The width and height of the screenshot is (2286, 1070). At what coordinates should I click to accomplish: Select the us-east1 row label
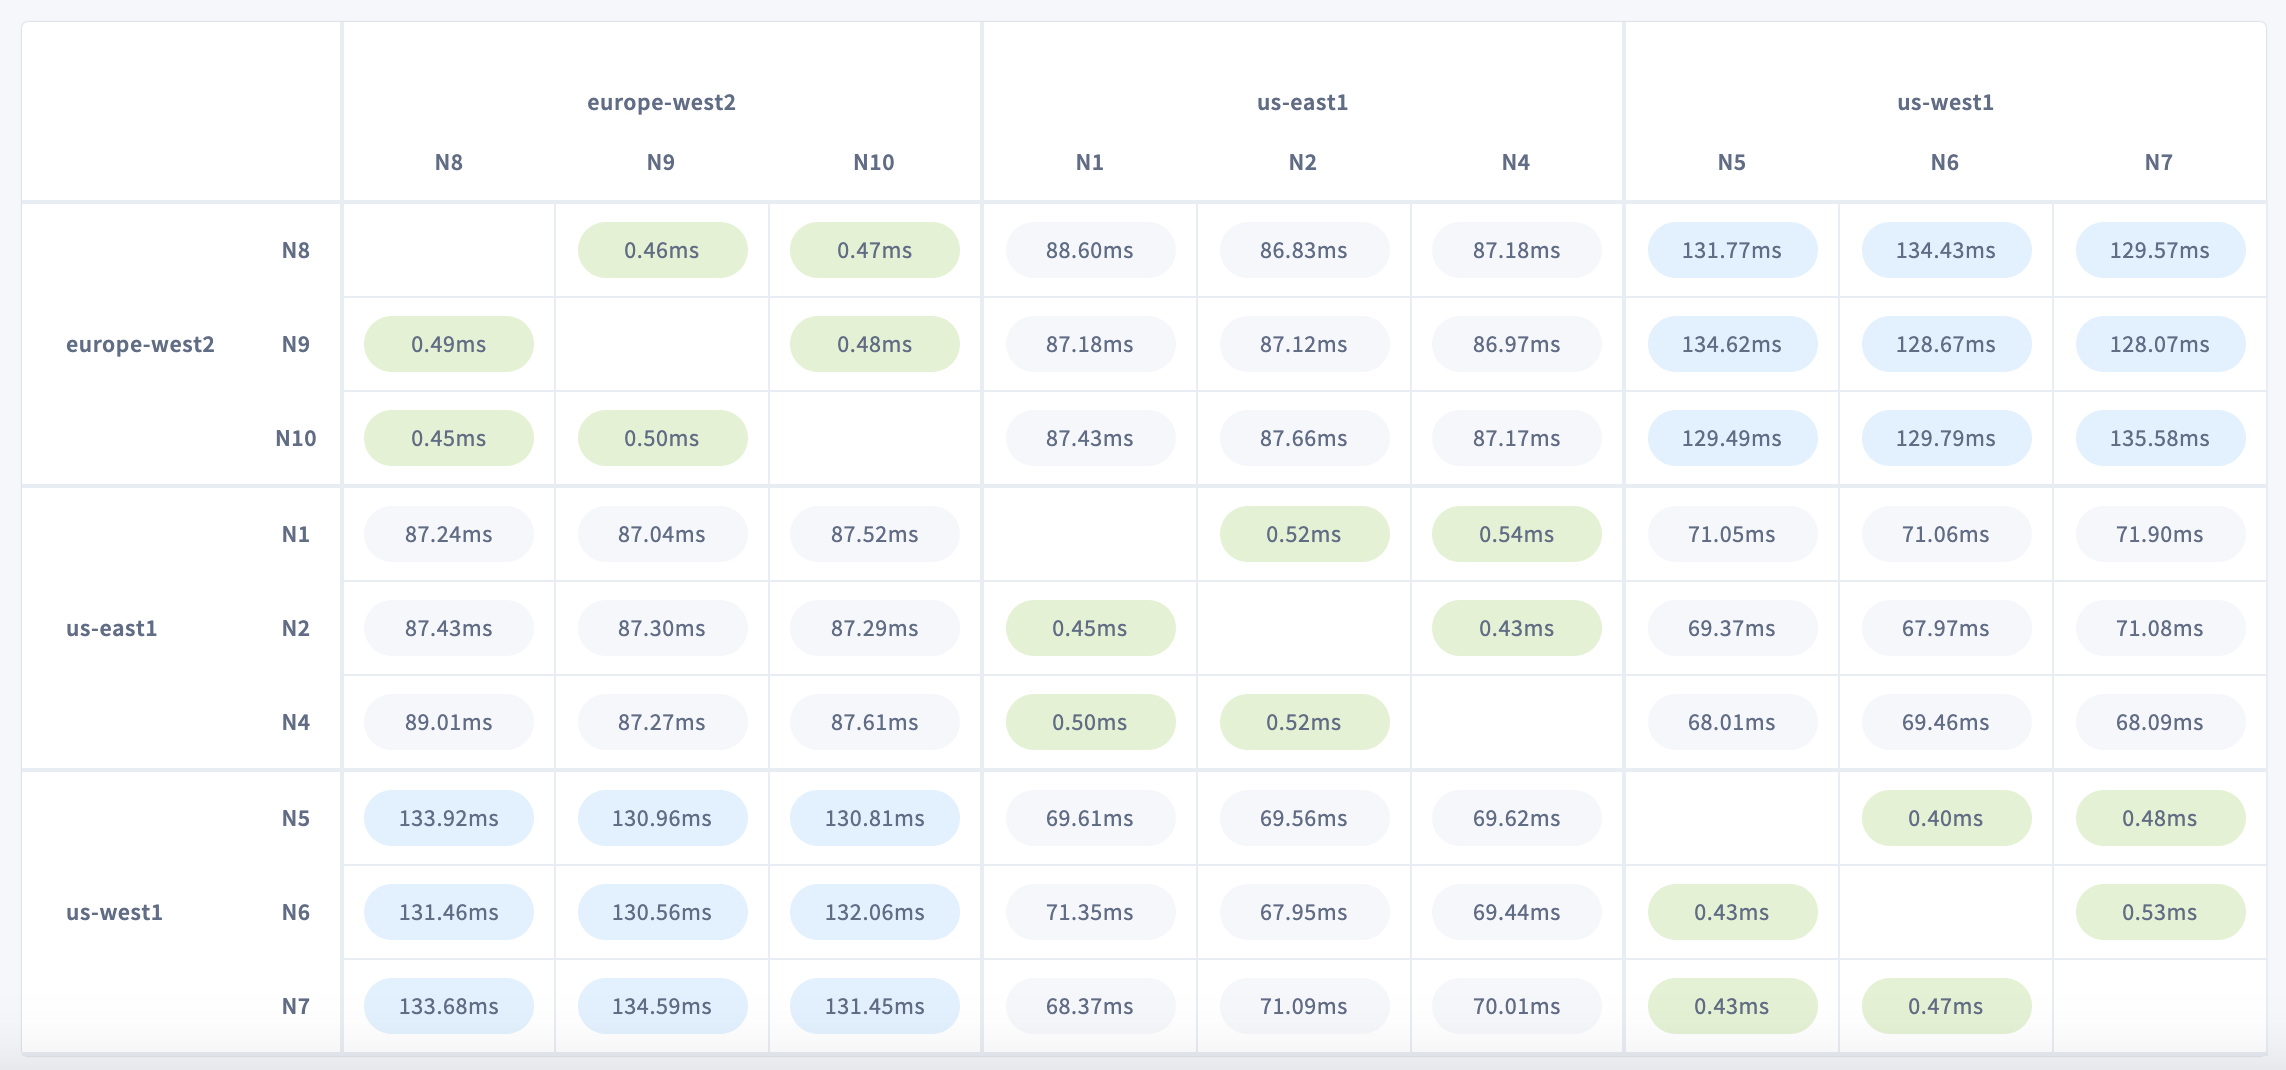[112, 628]
